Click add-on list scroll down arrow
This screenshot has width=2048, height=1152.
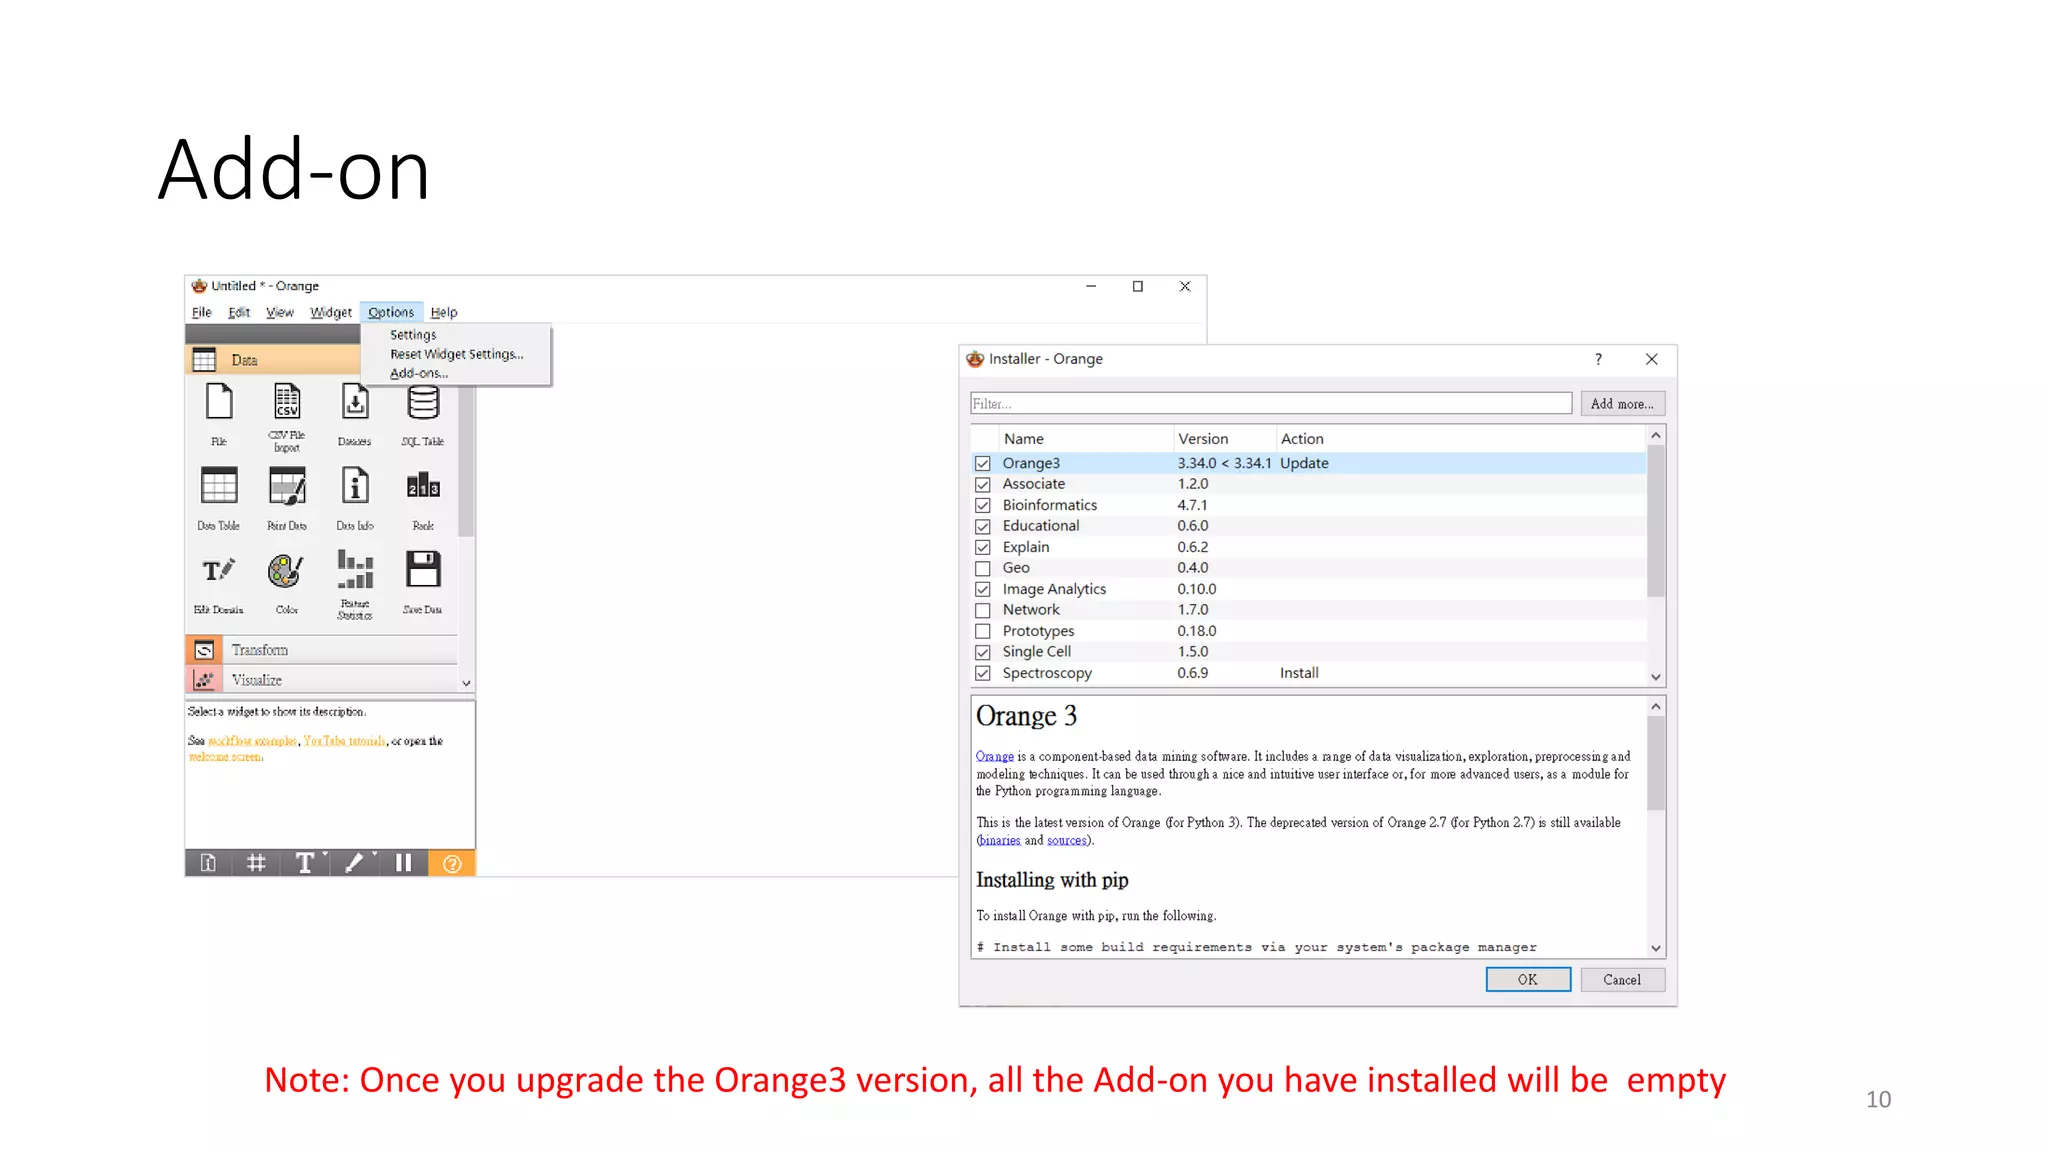1656,677
